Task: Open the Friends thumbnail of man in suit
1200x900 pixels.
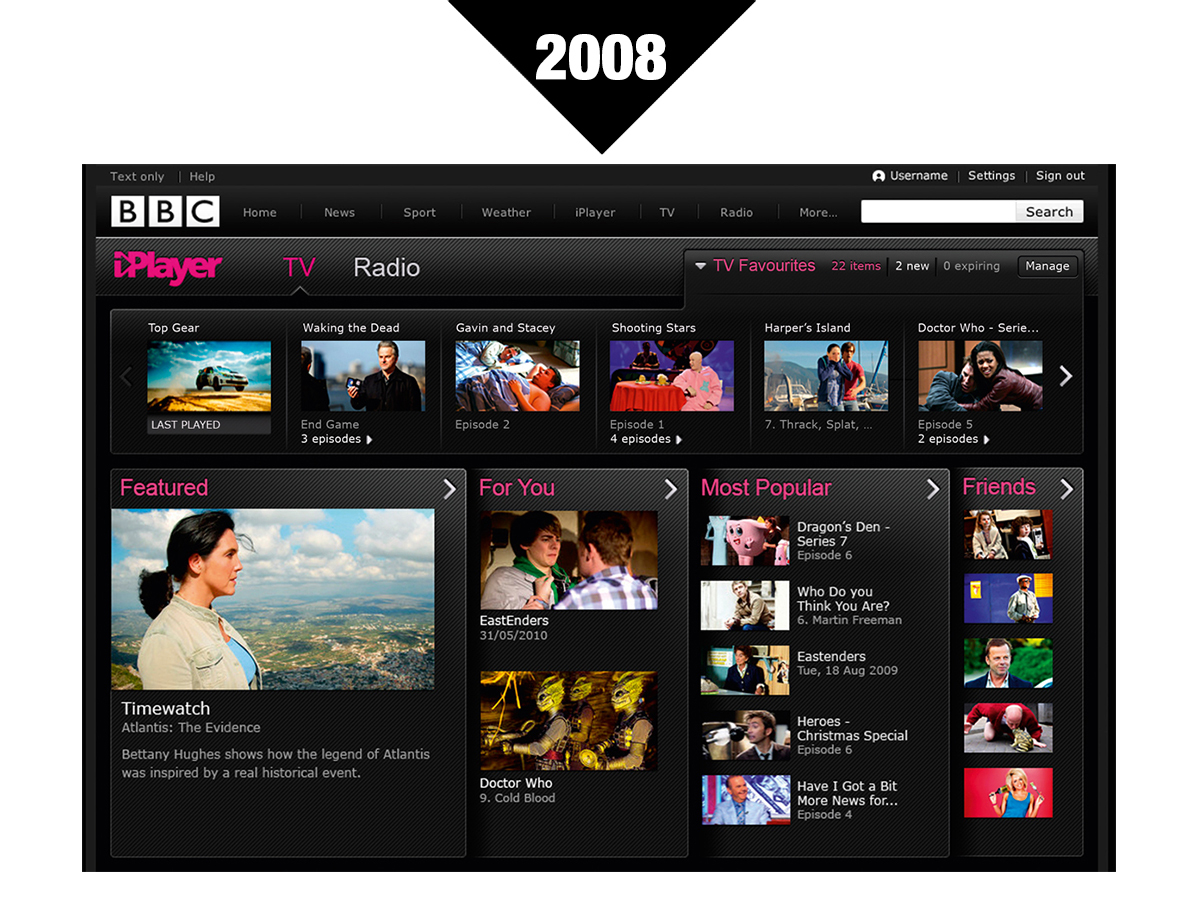Action: pyautogui.click(x=1008, y=663)
